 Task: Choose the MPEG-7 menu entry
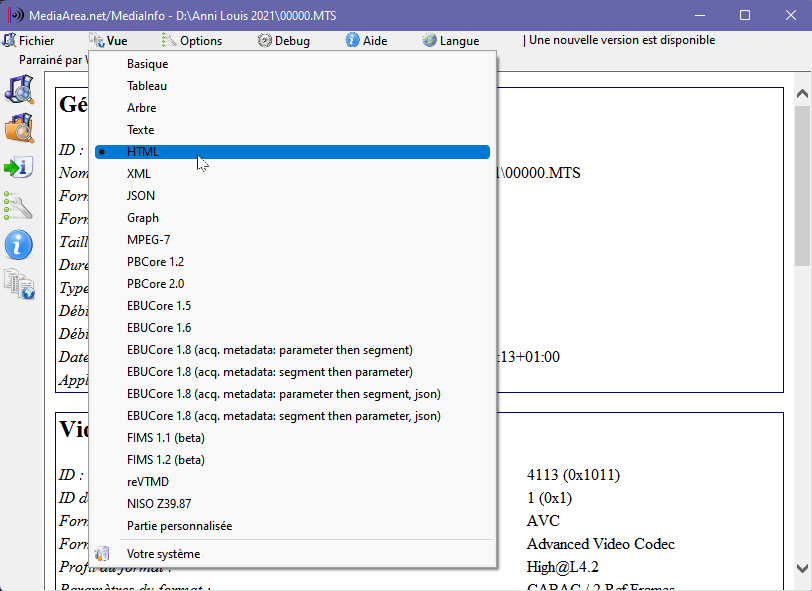148,240
